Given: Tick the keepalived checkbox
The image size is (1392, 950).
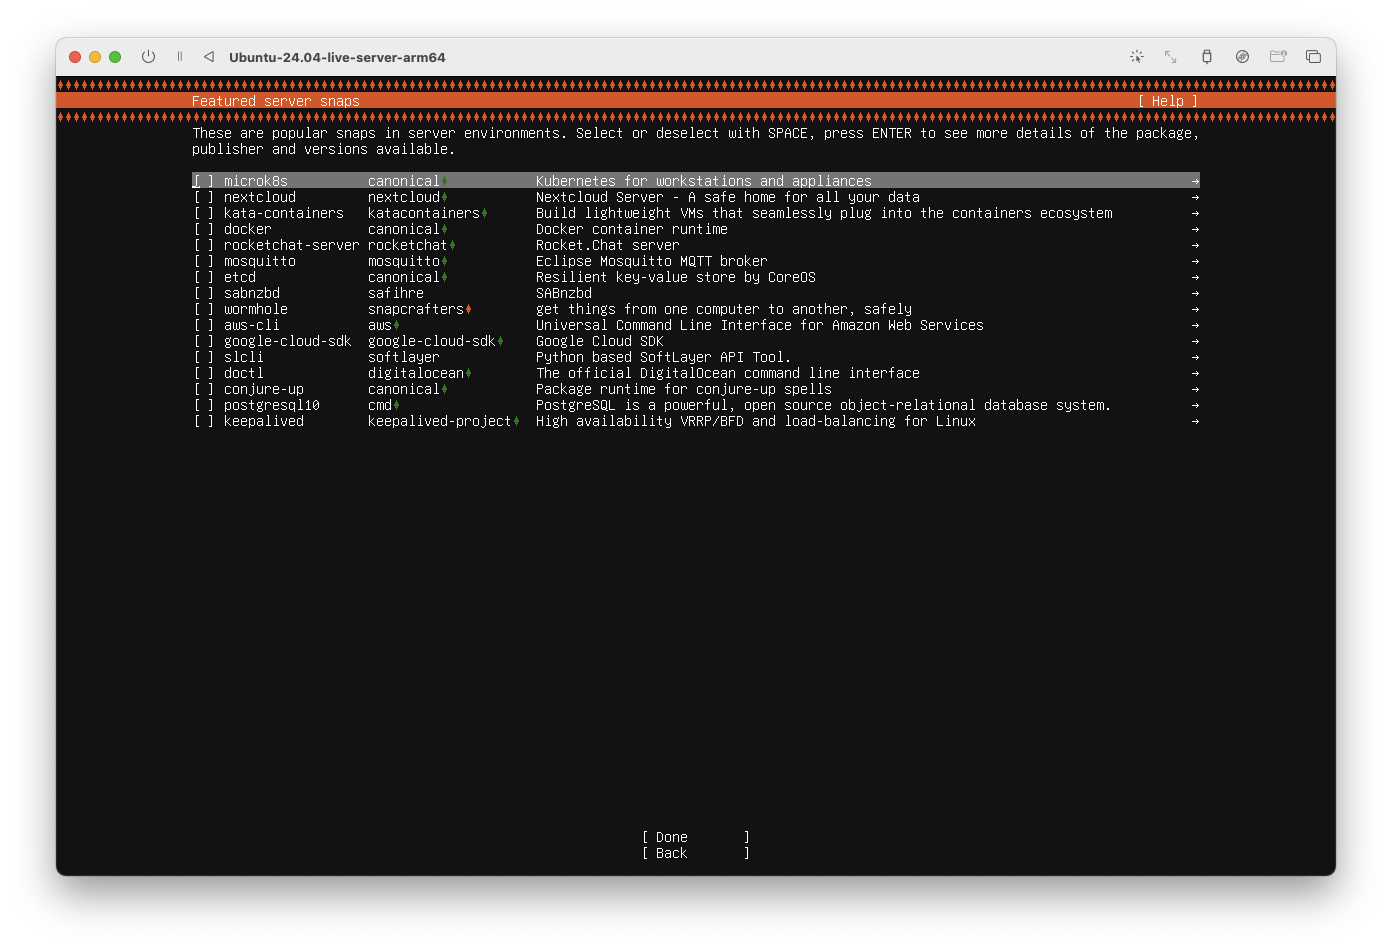Looking at the screenshot, I should point(204,421).
